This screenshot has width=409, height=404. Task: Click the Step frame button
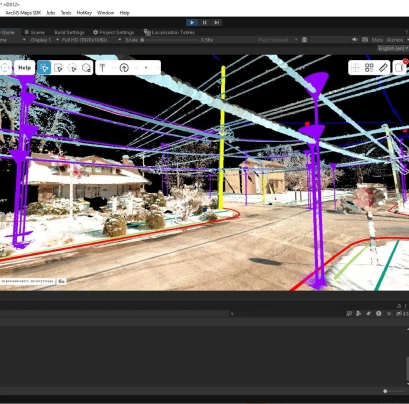(217, 22)
